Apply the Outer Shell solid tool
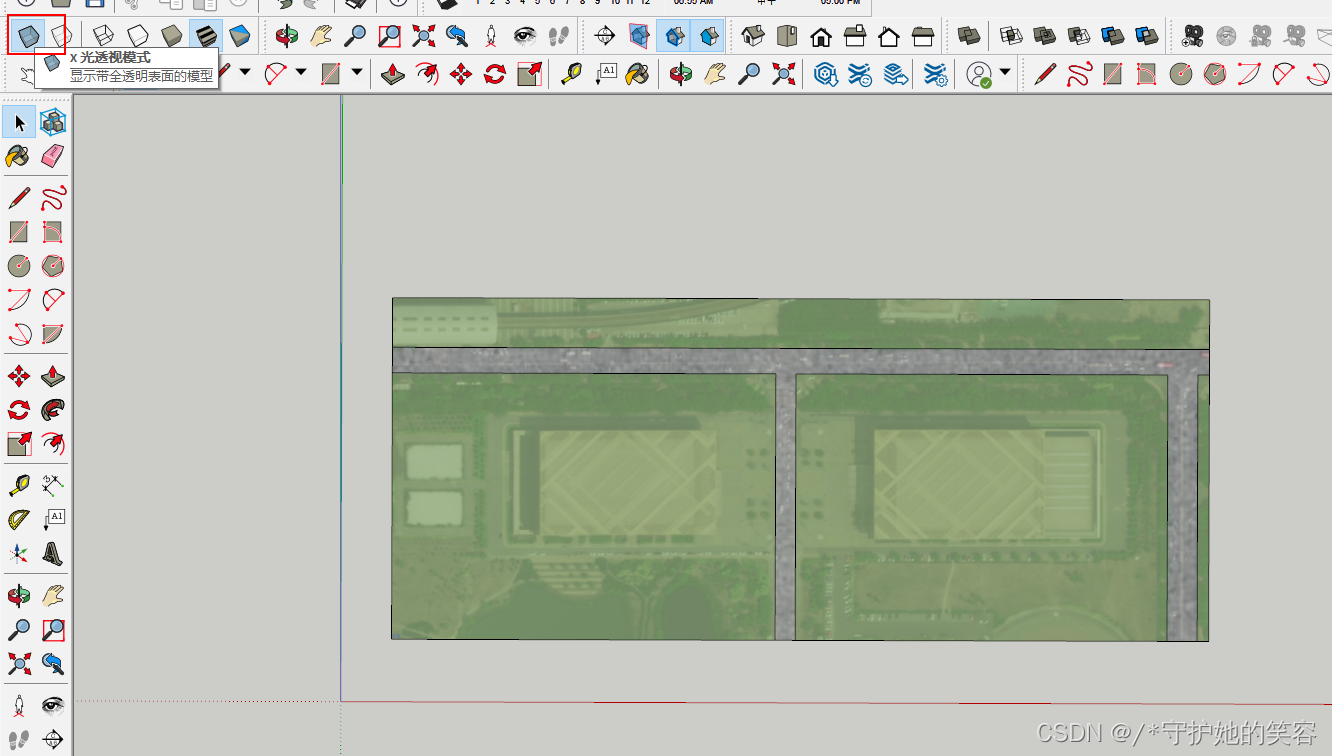This screenshot has height=756, width=1332. pyautogui.click(x=968, y=37)
